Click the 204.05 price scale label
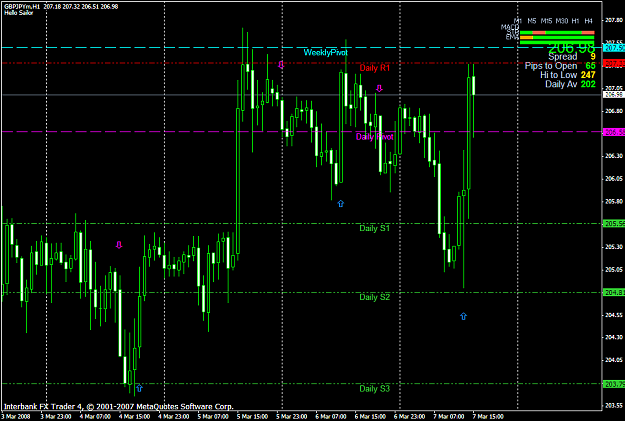 pyautogui.click(x=614, y=360)
